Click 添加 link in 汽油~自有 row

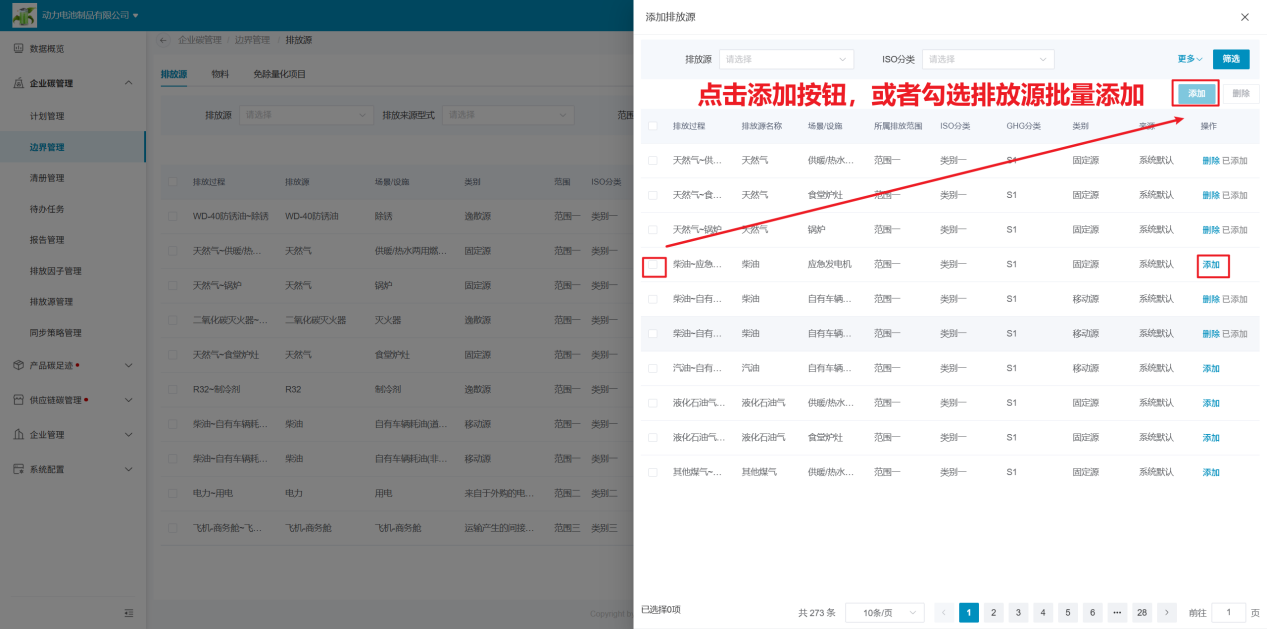[x=1211, y=369]
